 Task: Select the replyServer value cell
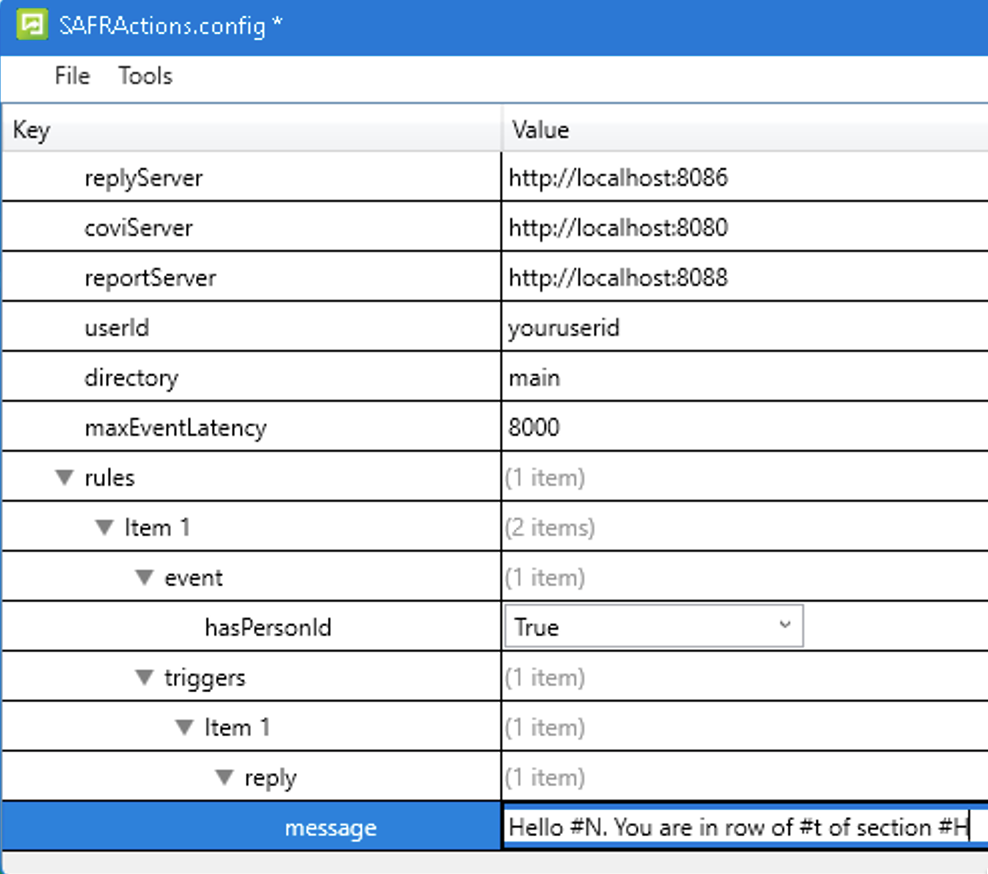point(618,178)
